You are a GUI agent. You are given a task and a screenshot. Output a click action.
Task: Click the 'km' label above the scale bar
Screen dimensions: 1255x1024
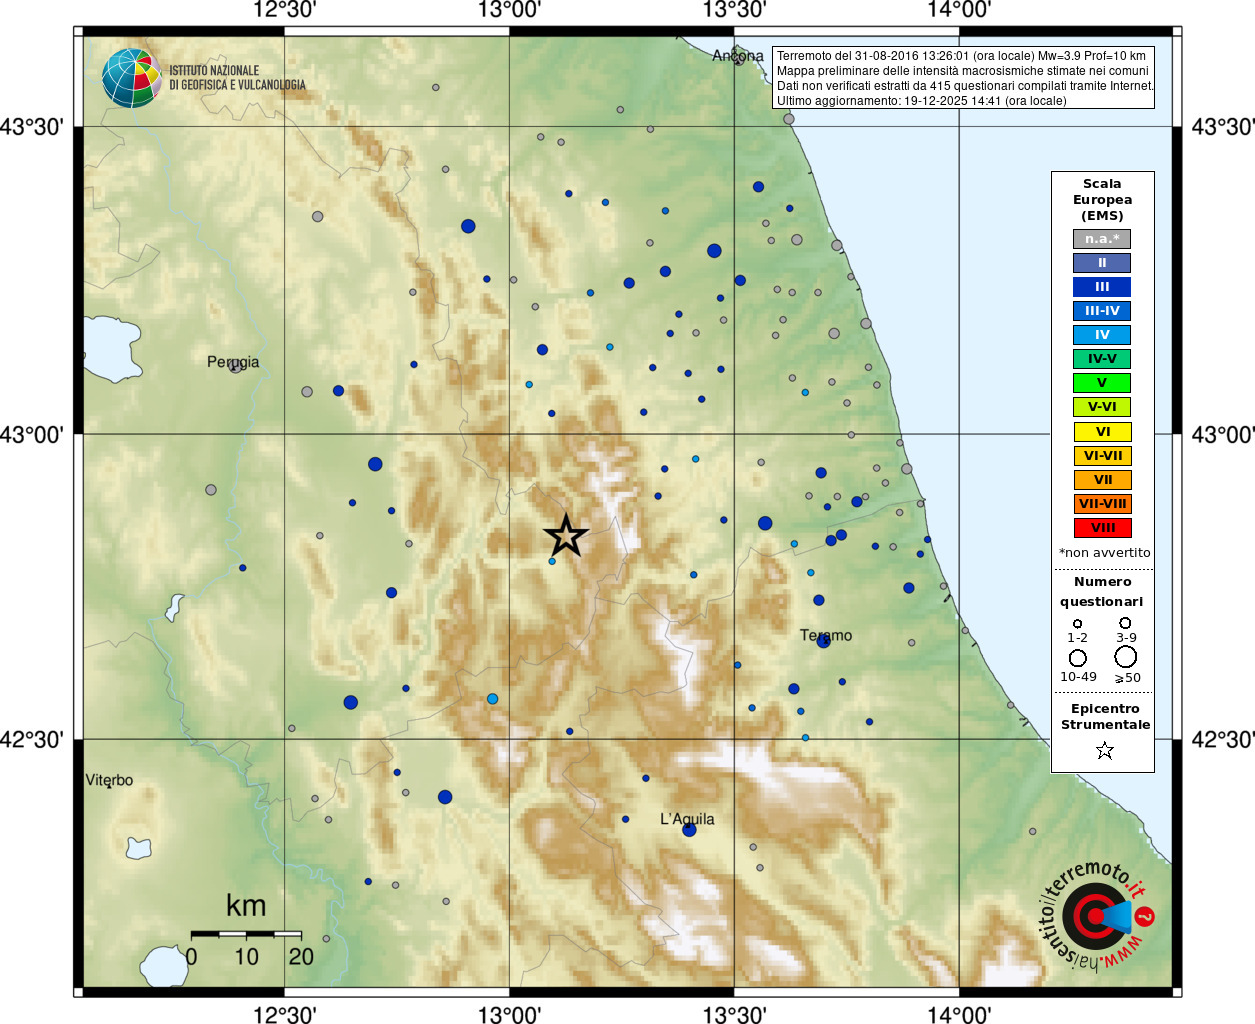pos(246,906)
